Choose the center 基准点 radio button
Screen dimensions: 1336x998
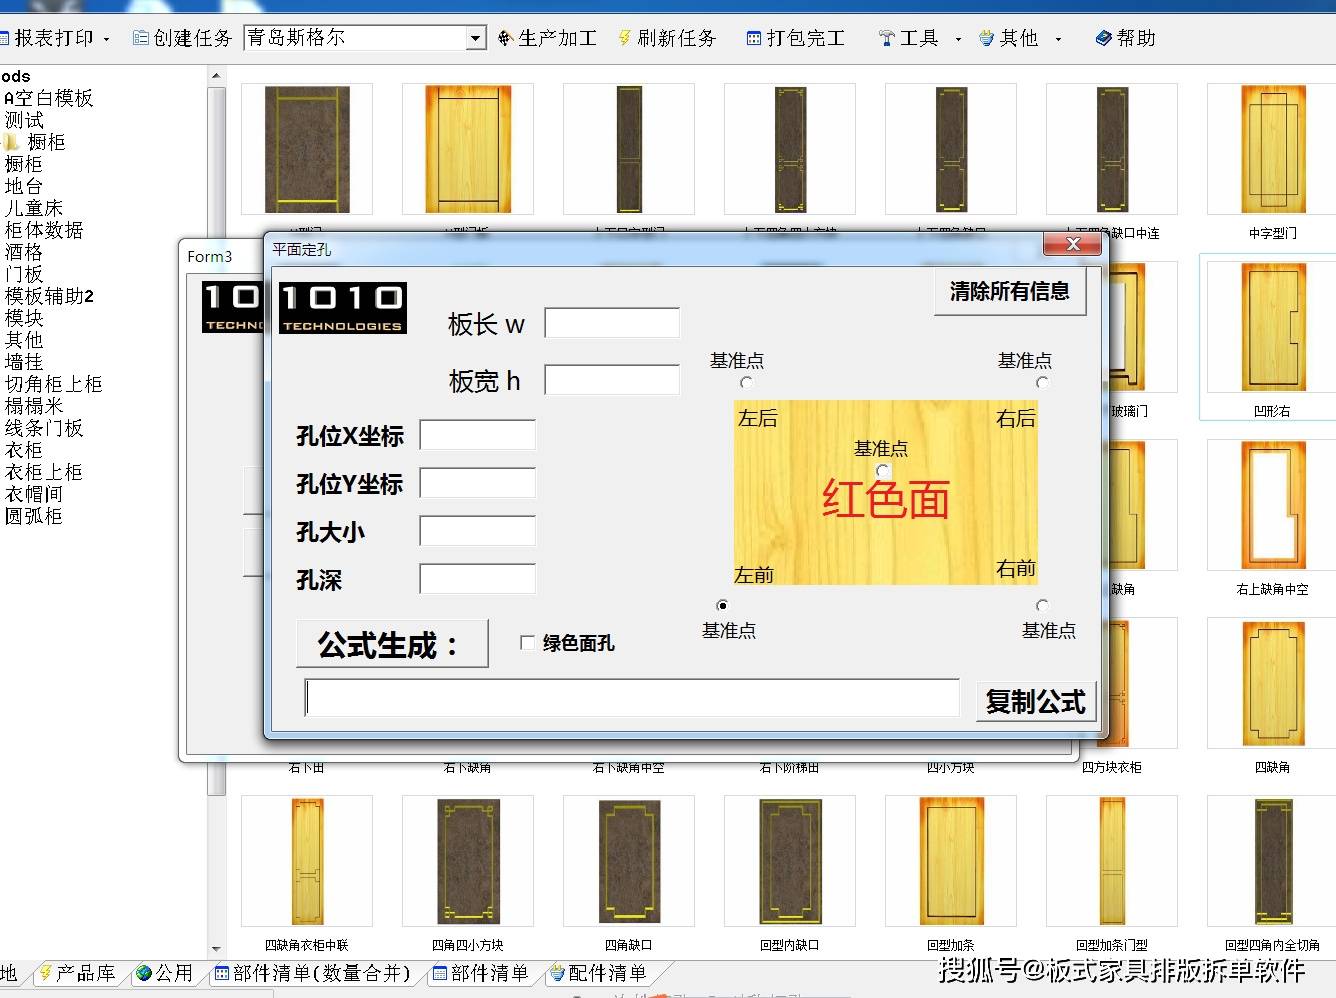[882, 470]
